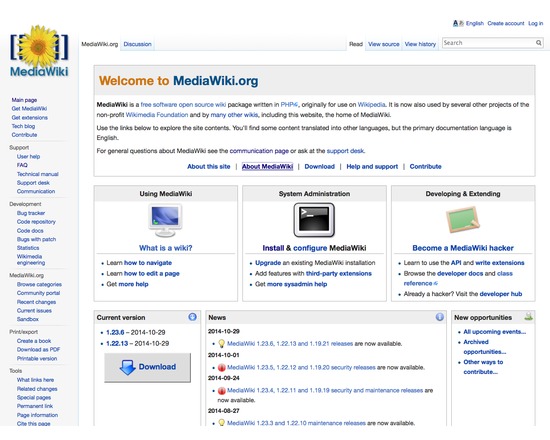Open Recent changes link
The width and height of the screenshot is (550, 440).
(36, 302)
